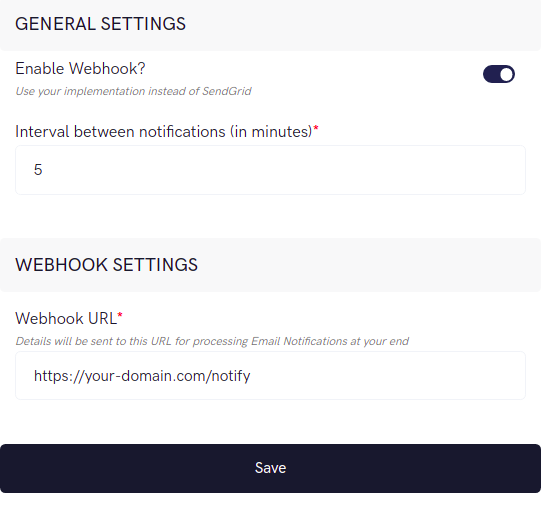Click the "Details will be sent" helper text
This screenshot has height=508, width=543.
pos(212,341)
